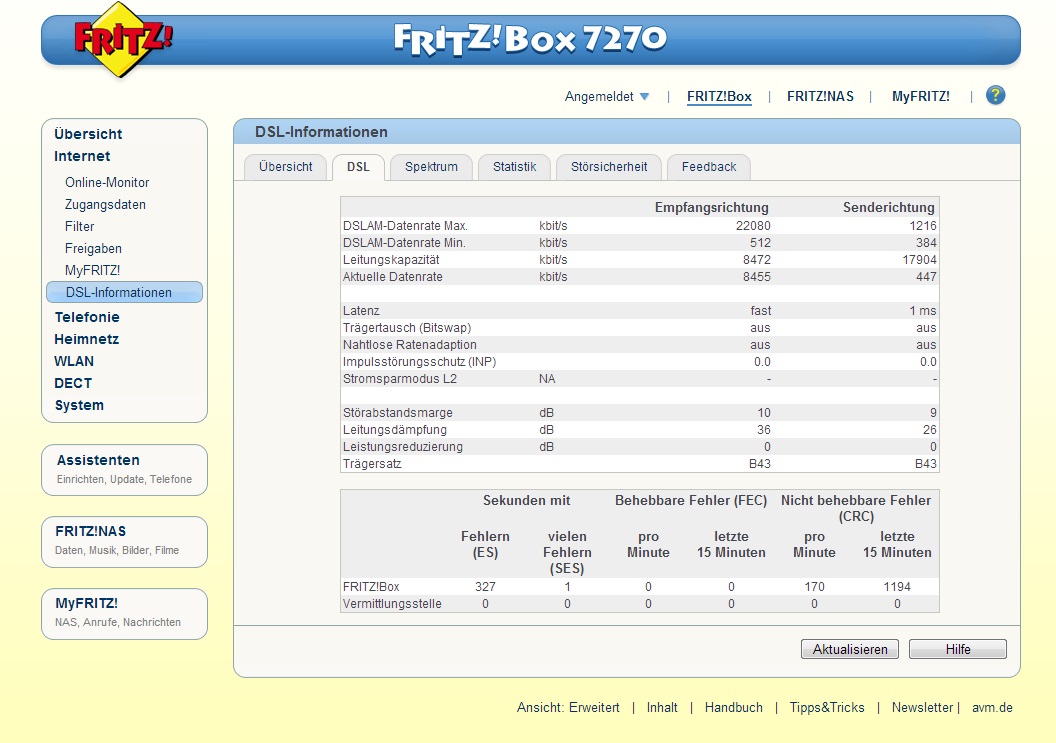The image size is (1056, 743).
Task: Open Freigaben in the sidebar
Action: coord(93,249)
